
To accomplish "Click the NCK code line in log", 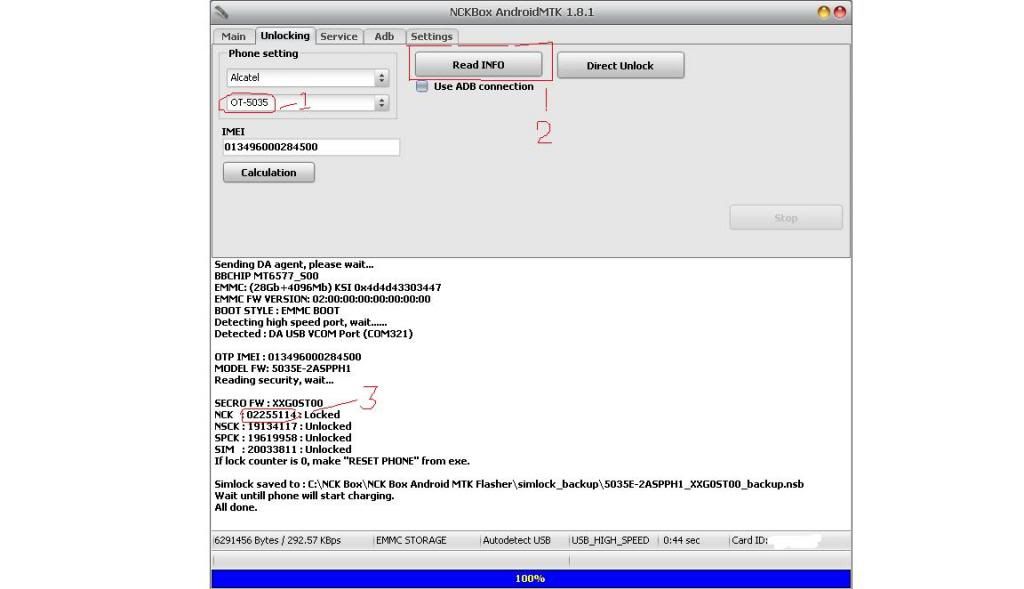I will (277, 415).
